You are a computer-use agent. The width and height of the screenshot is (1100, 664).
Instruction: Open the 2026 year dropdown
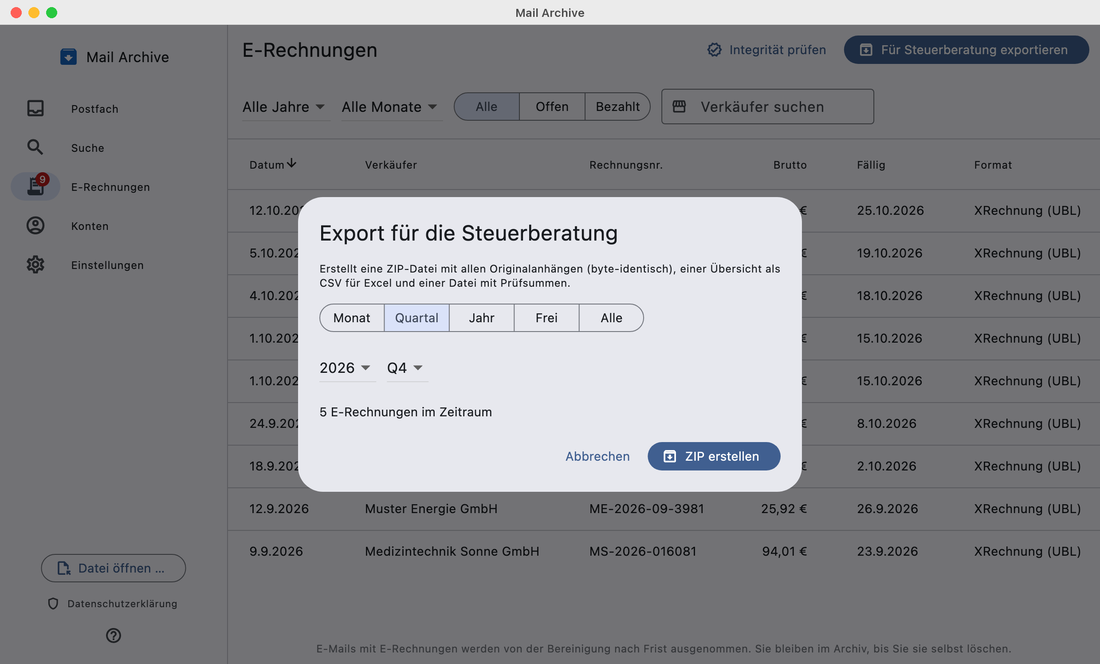(347, 368)
